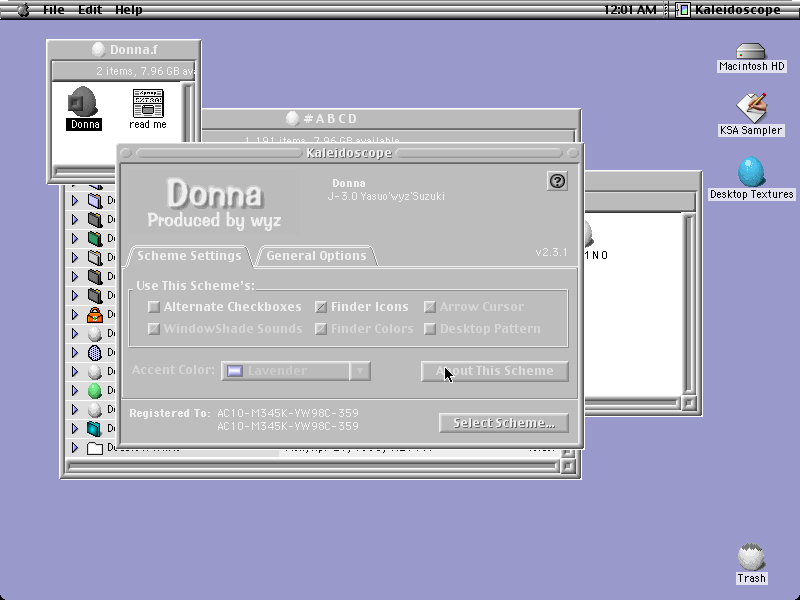Select the teal folder icon in list

click(x=95, y=429)
